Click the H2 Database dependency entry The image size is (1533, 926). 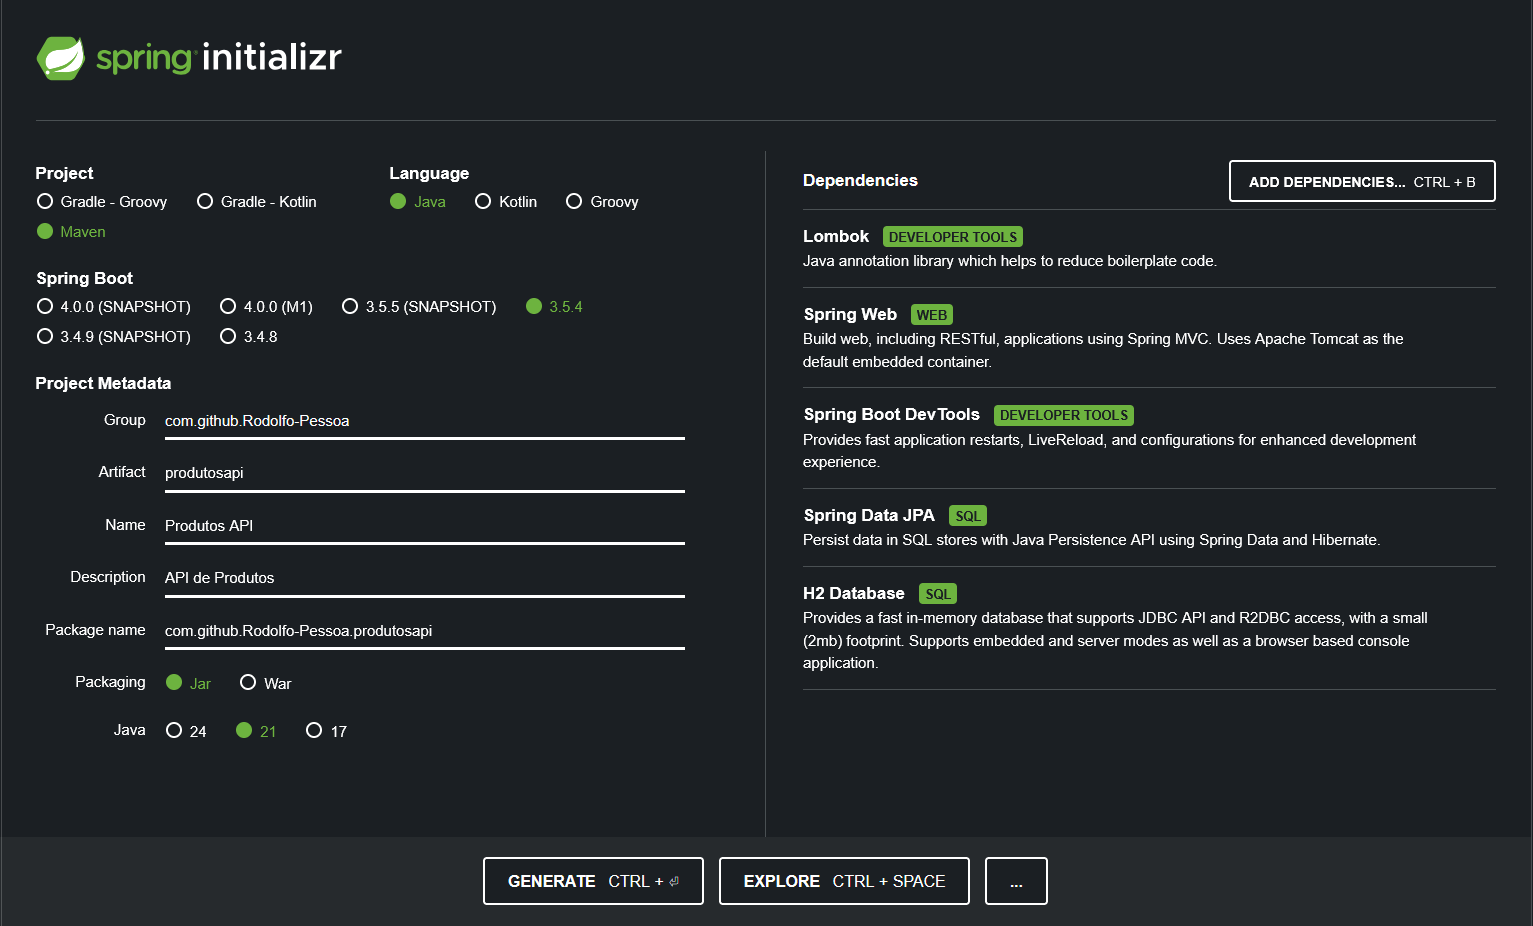coord(1149,627)
